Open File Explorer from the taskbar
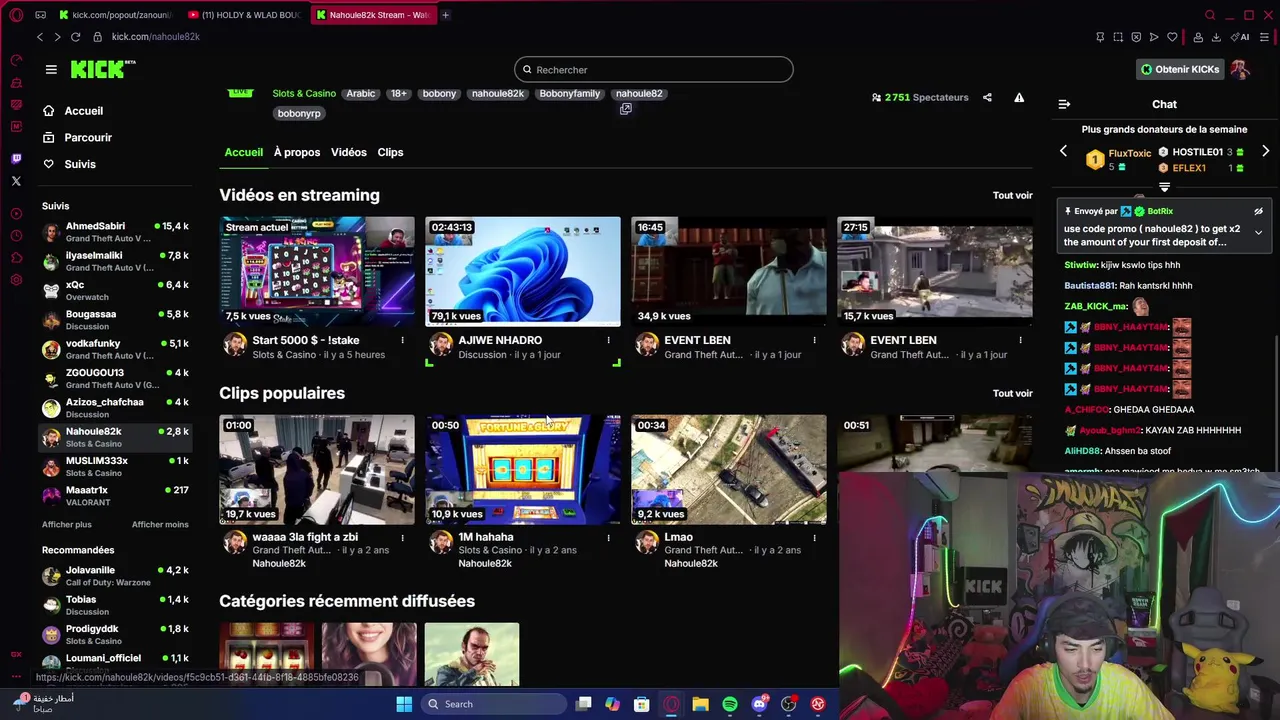 tap(700, 704)
